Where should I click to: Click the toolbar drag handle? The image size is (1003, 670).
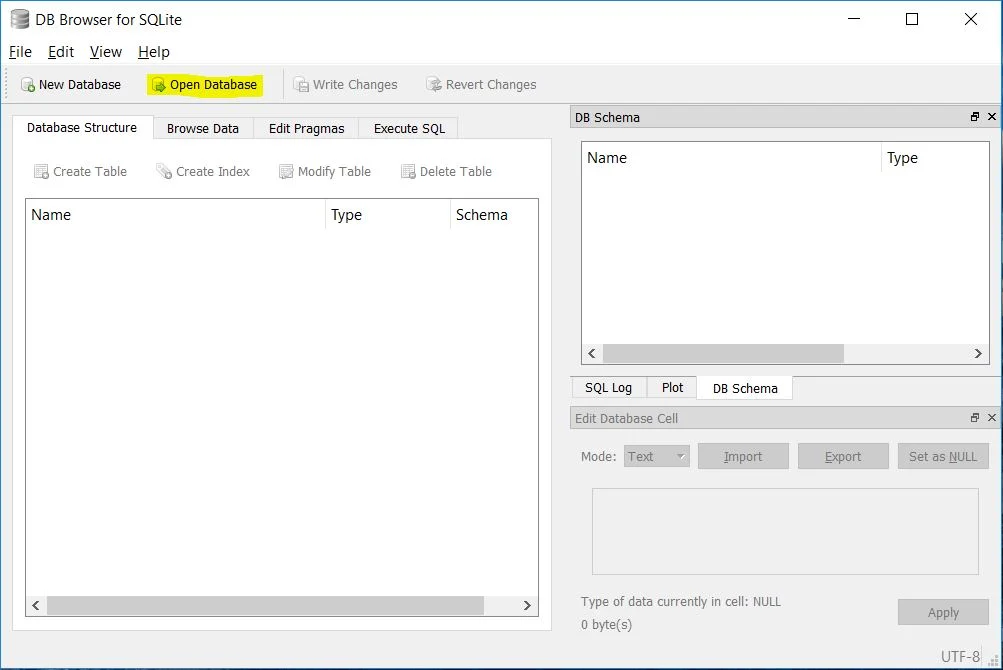click(x=7, y=84)
